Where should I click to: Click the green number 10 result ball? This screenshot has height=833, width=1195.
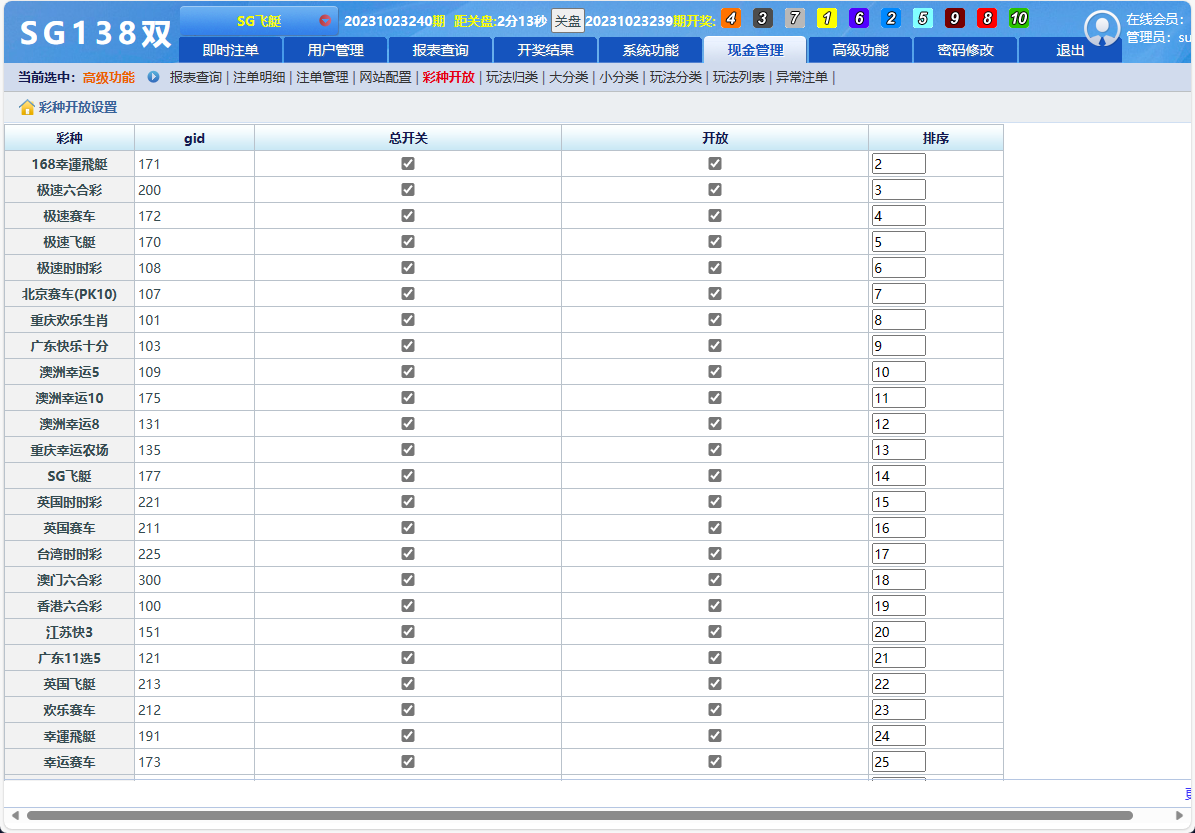pos(1019,18)
